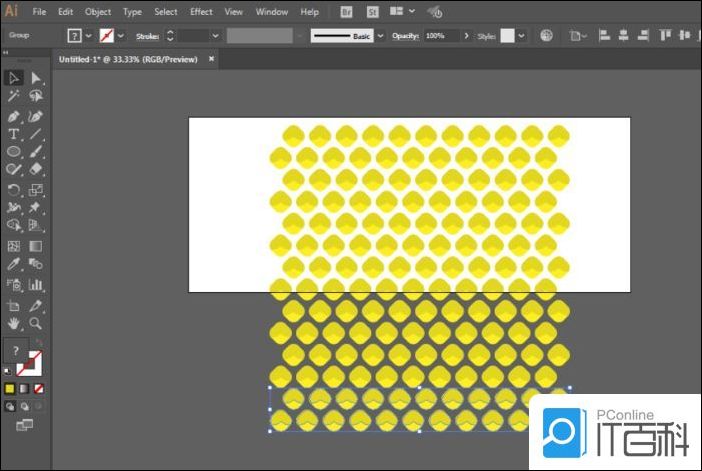The height and width of the screenshot is (471, 702).
Task: Choose the Rotate tool
Action: (x=14, y=189)
